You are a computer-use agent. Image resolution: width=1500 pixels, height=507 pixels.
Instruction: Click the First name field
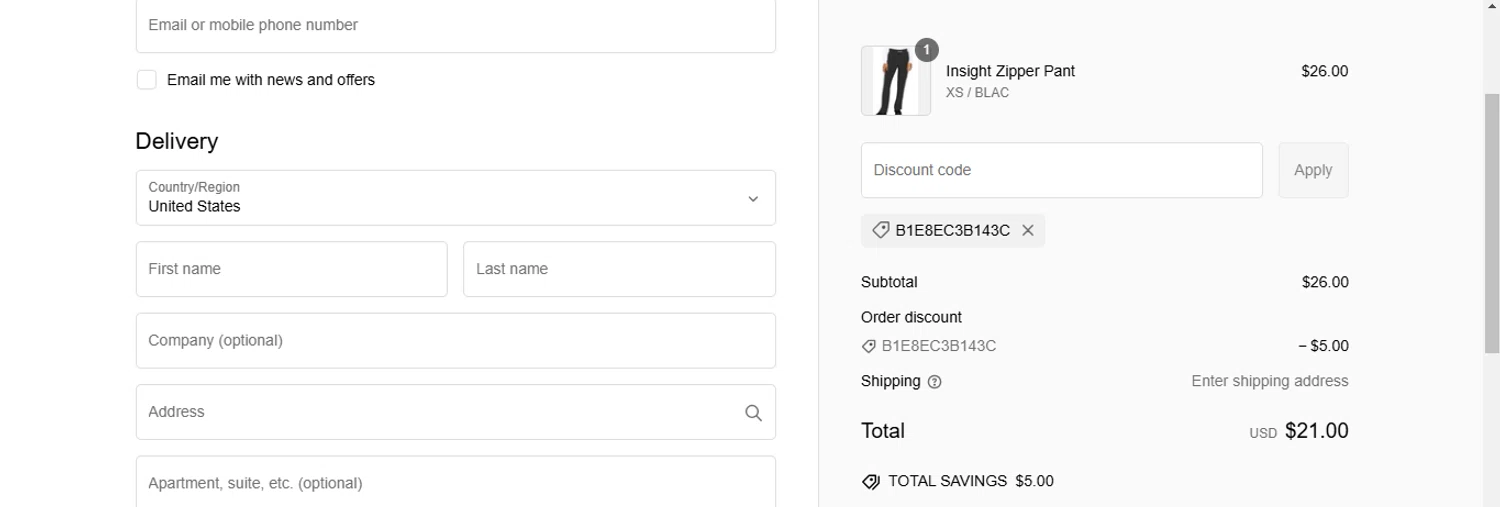pos(291,269)
